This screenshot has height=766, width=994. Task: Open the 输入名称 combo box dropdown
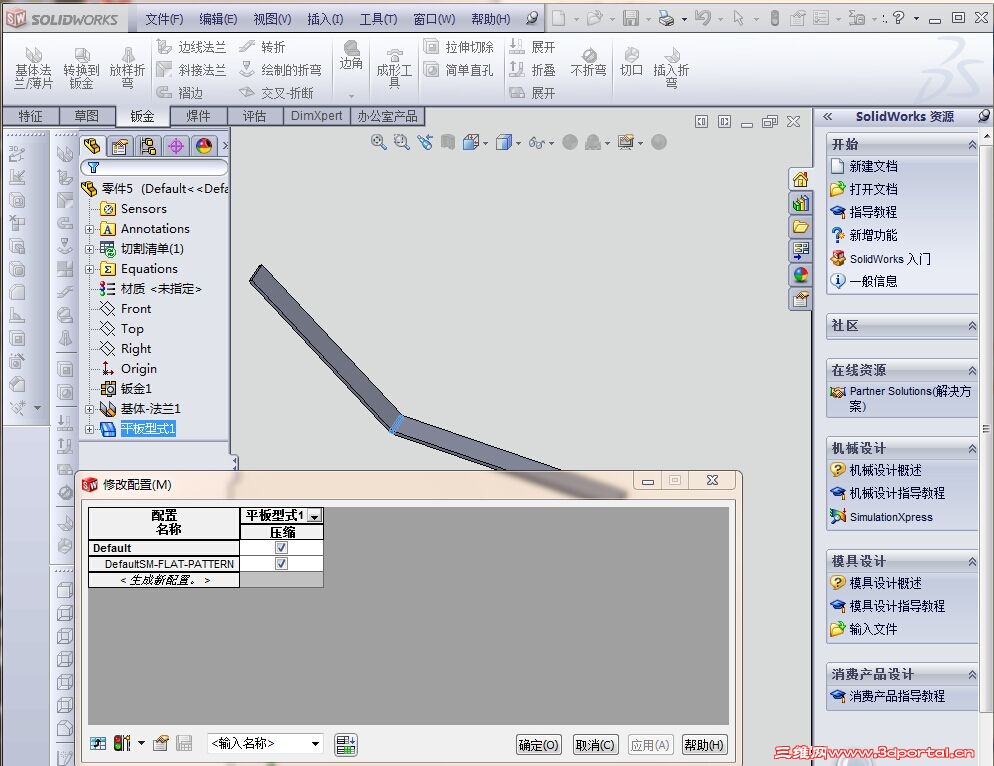point(316,743)
